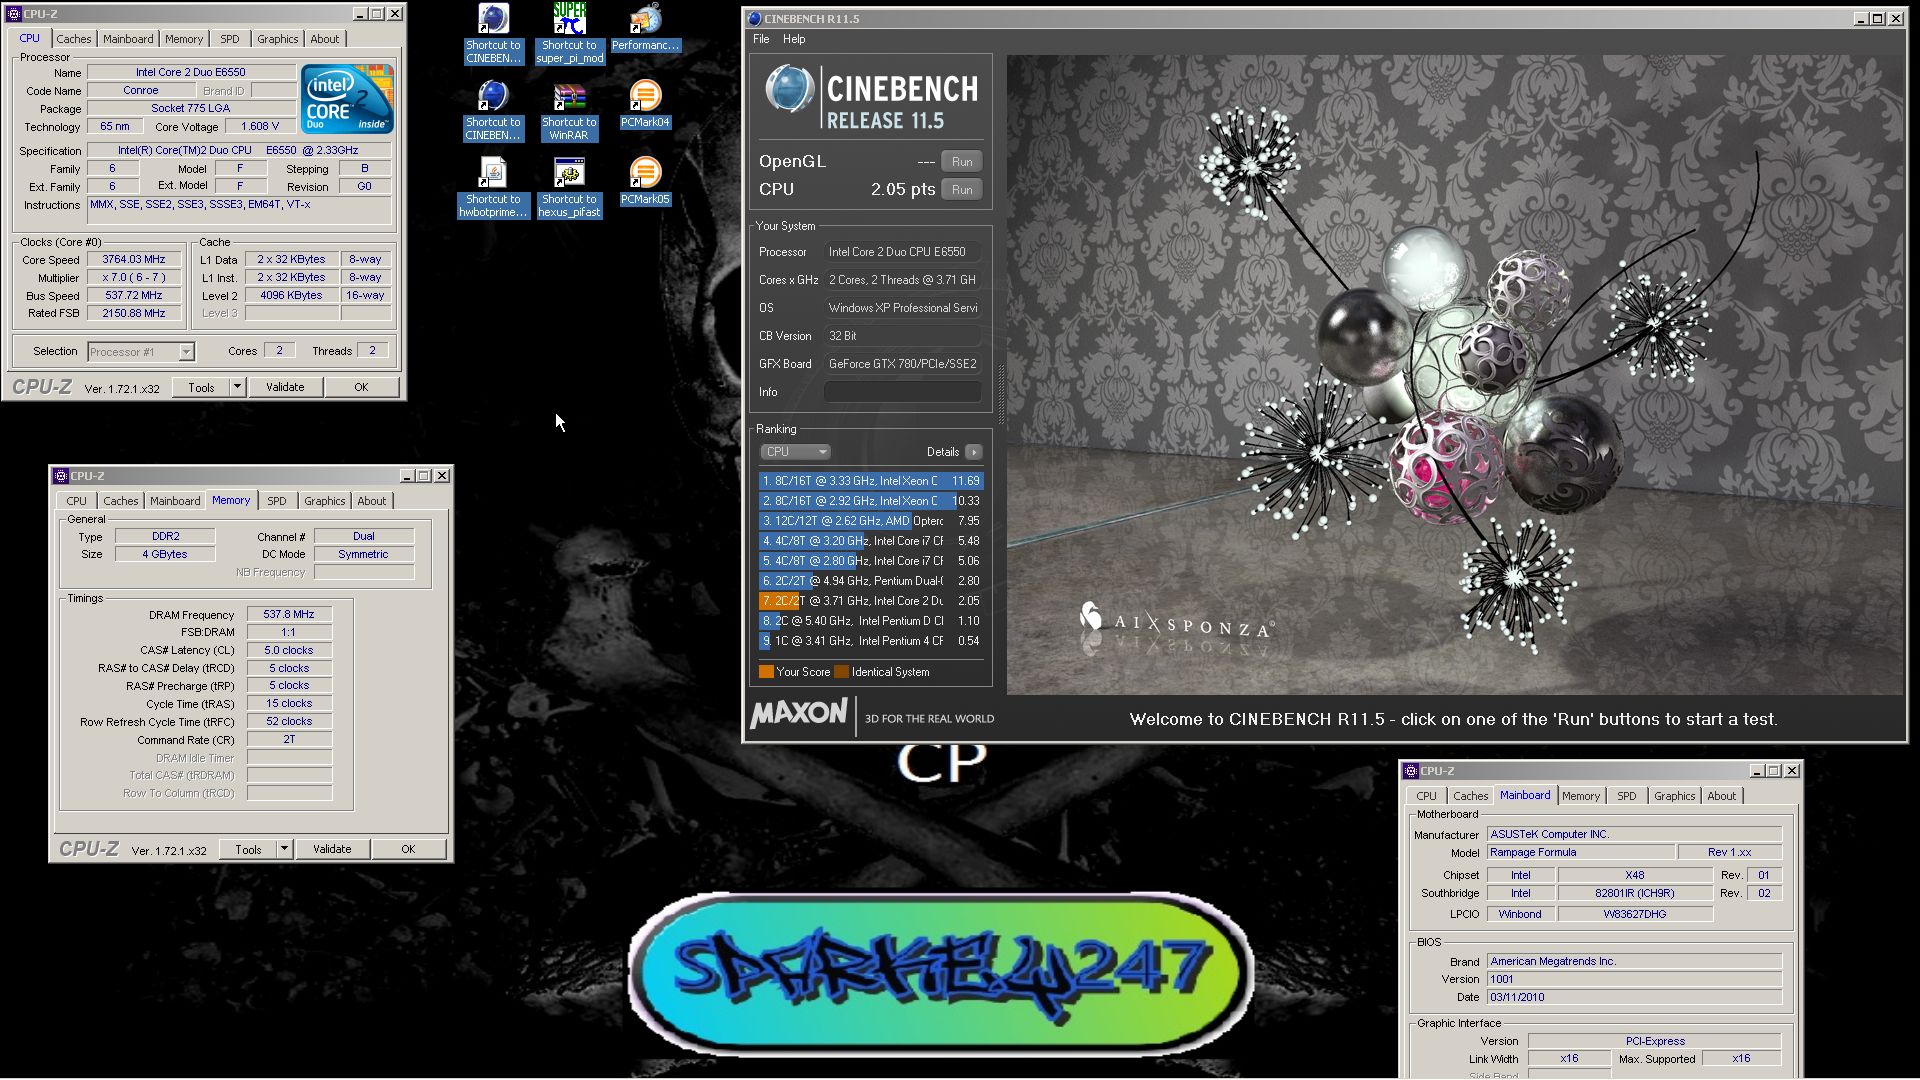Switch to Memory tab in Mainboard CPU-Z window
Viewport: 1920px width, 1080px height.
[x=1581, y=796]
